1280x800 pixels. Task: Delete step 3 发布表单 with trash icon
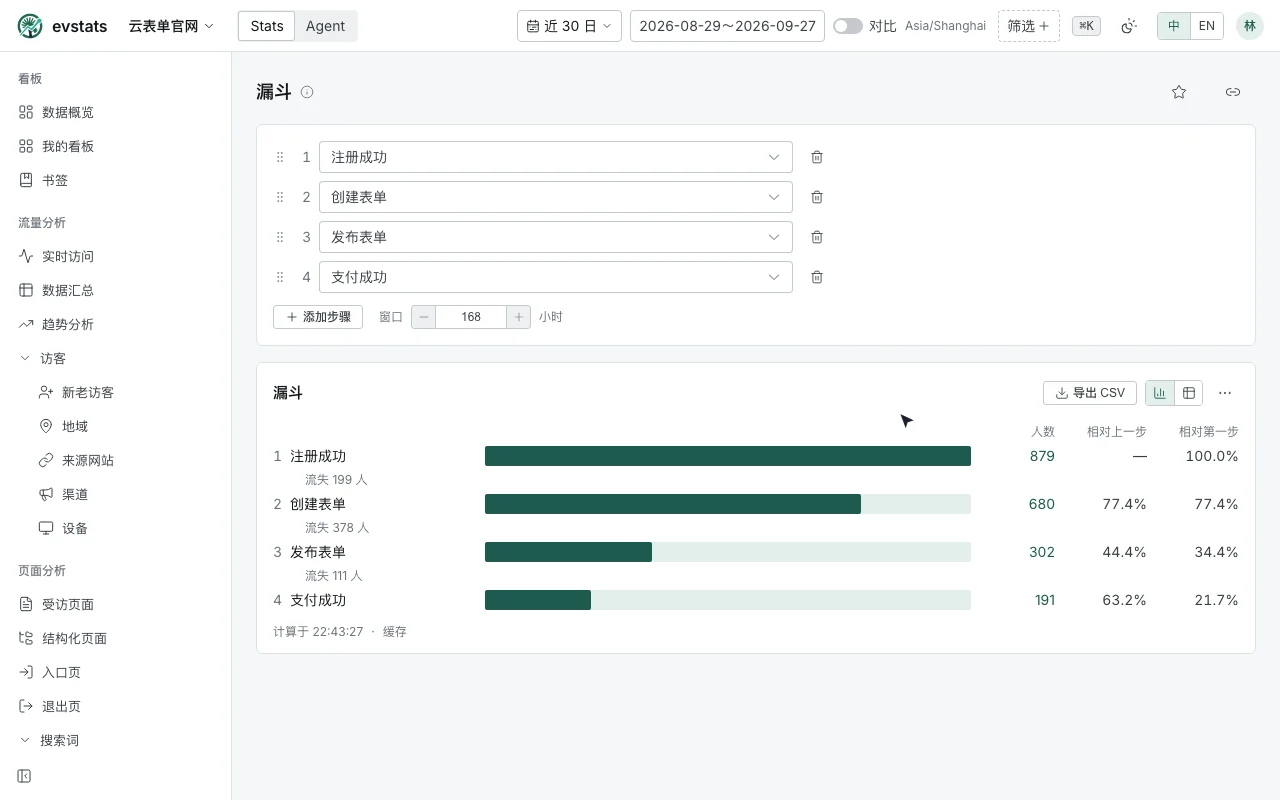point(817,237)
